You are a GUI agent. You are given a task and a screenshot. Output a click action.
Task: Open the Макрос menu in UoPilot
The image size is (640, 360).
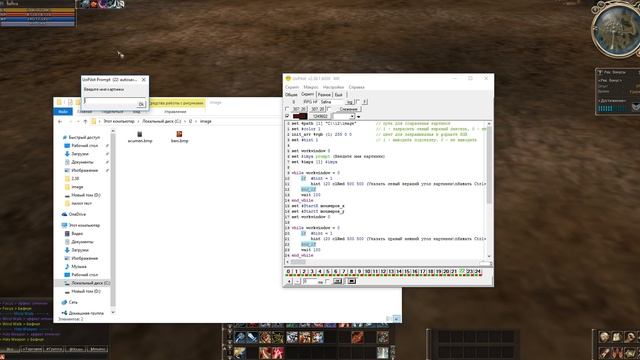pyautogui.click(x=311, y=87)
